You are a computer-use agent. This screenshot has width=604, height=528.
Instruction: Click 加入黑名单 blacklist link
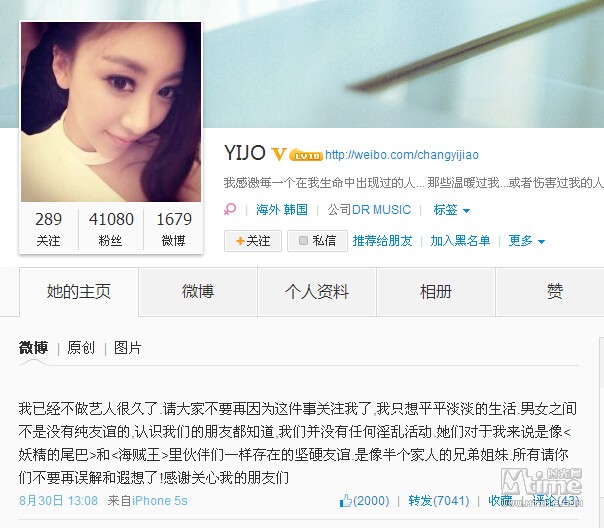pyautogui.click(x=460, y=241)
